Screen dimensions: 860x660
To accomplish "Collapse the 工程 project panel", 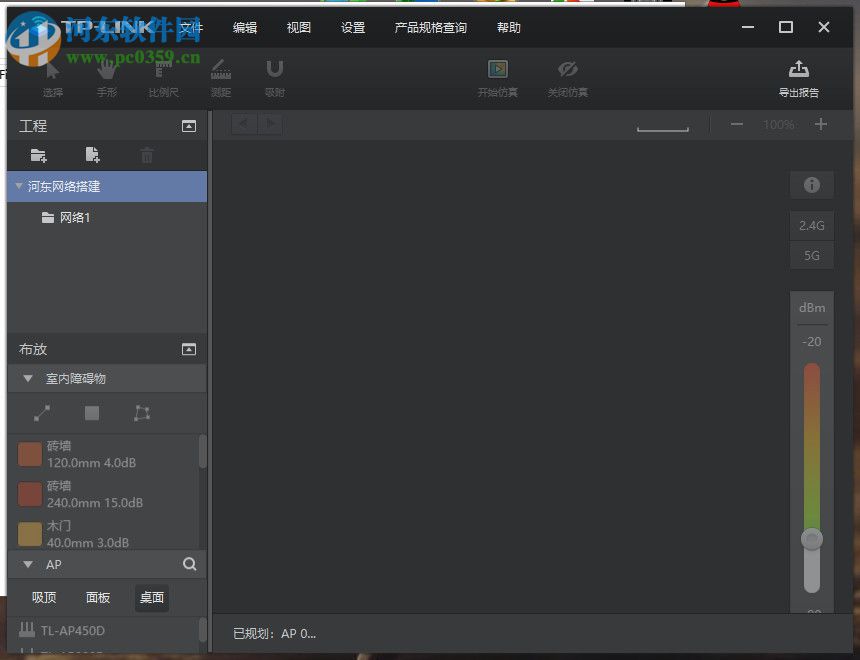I will coord(189,126).
